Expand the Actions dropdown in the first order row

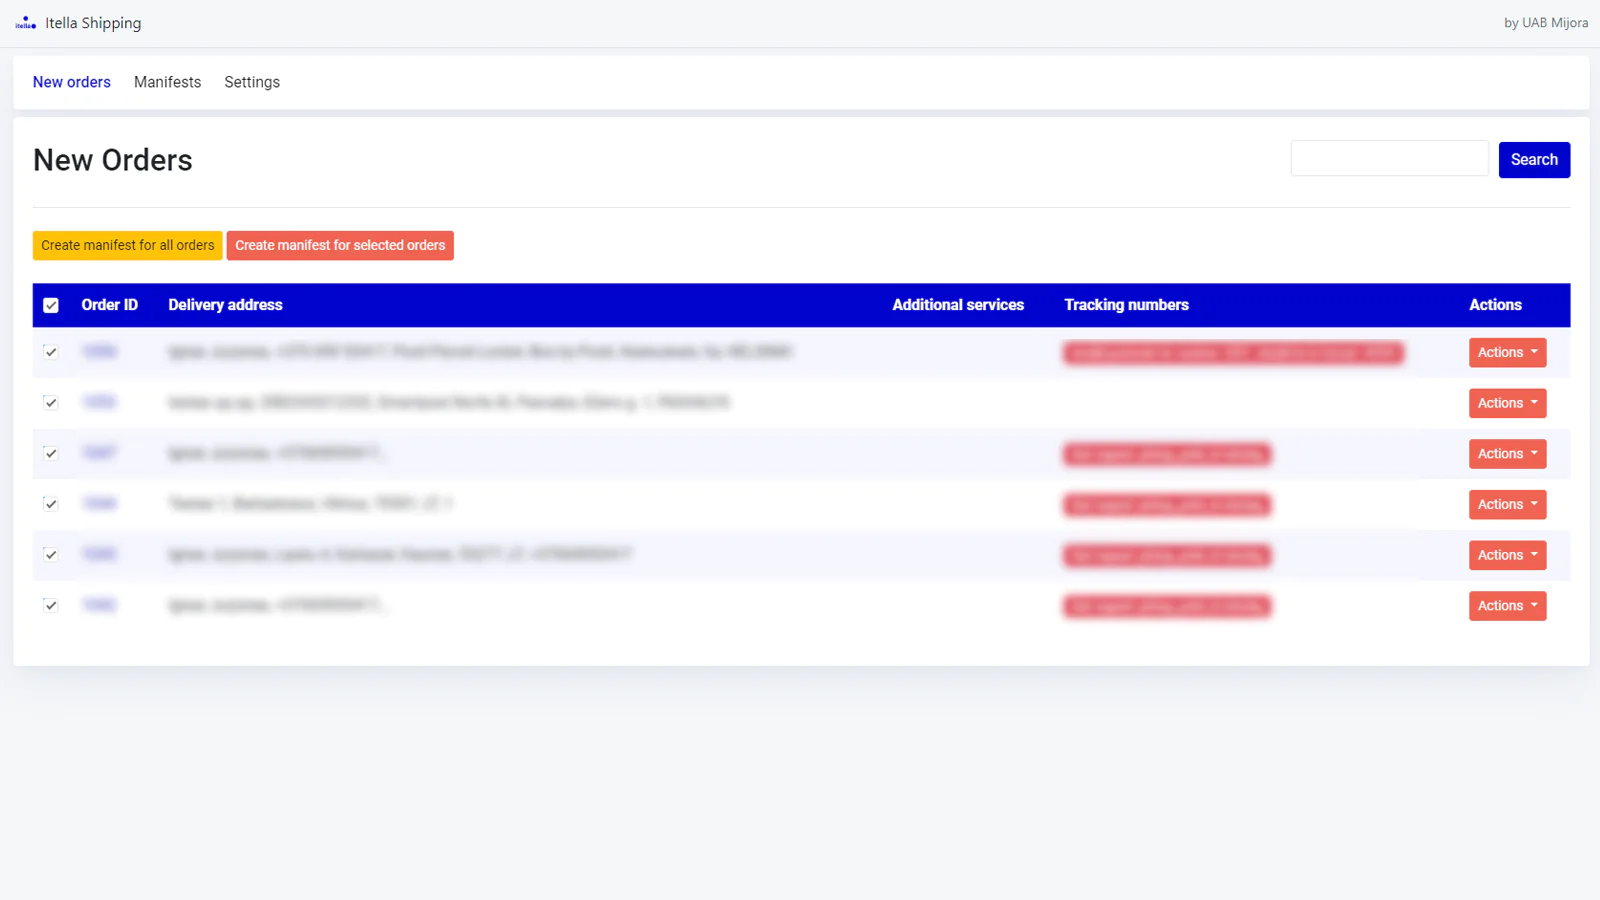[x=1507, y=352]
